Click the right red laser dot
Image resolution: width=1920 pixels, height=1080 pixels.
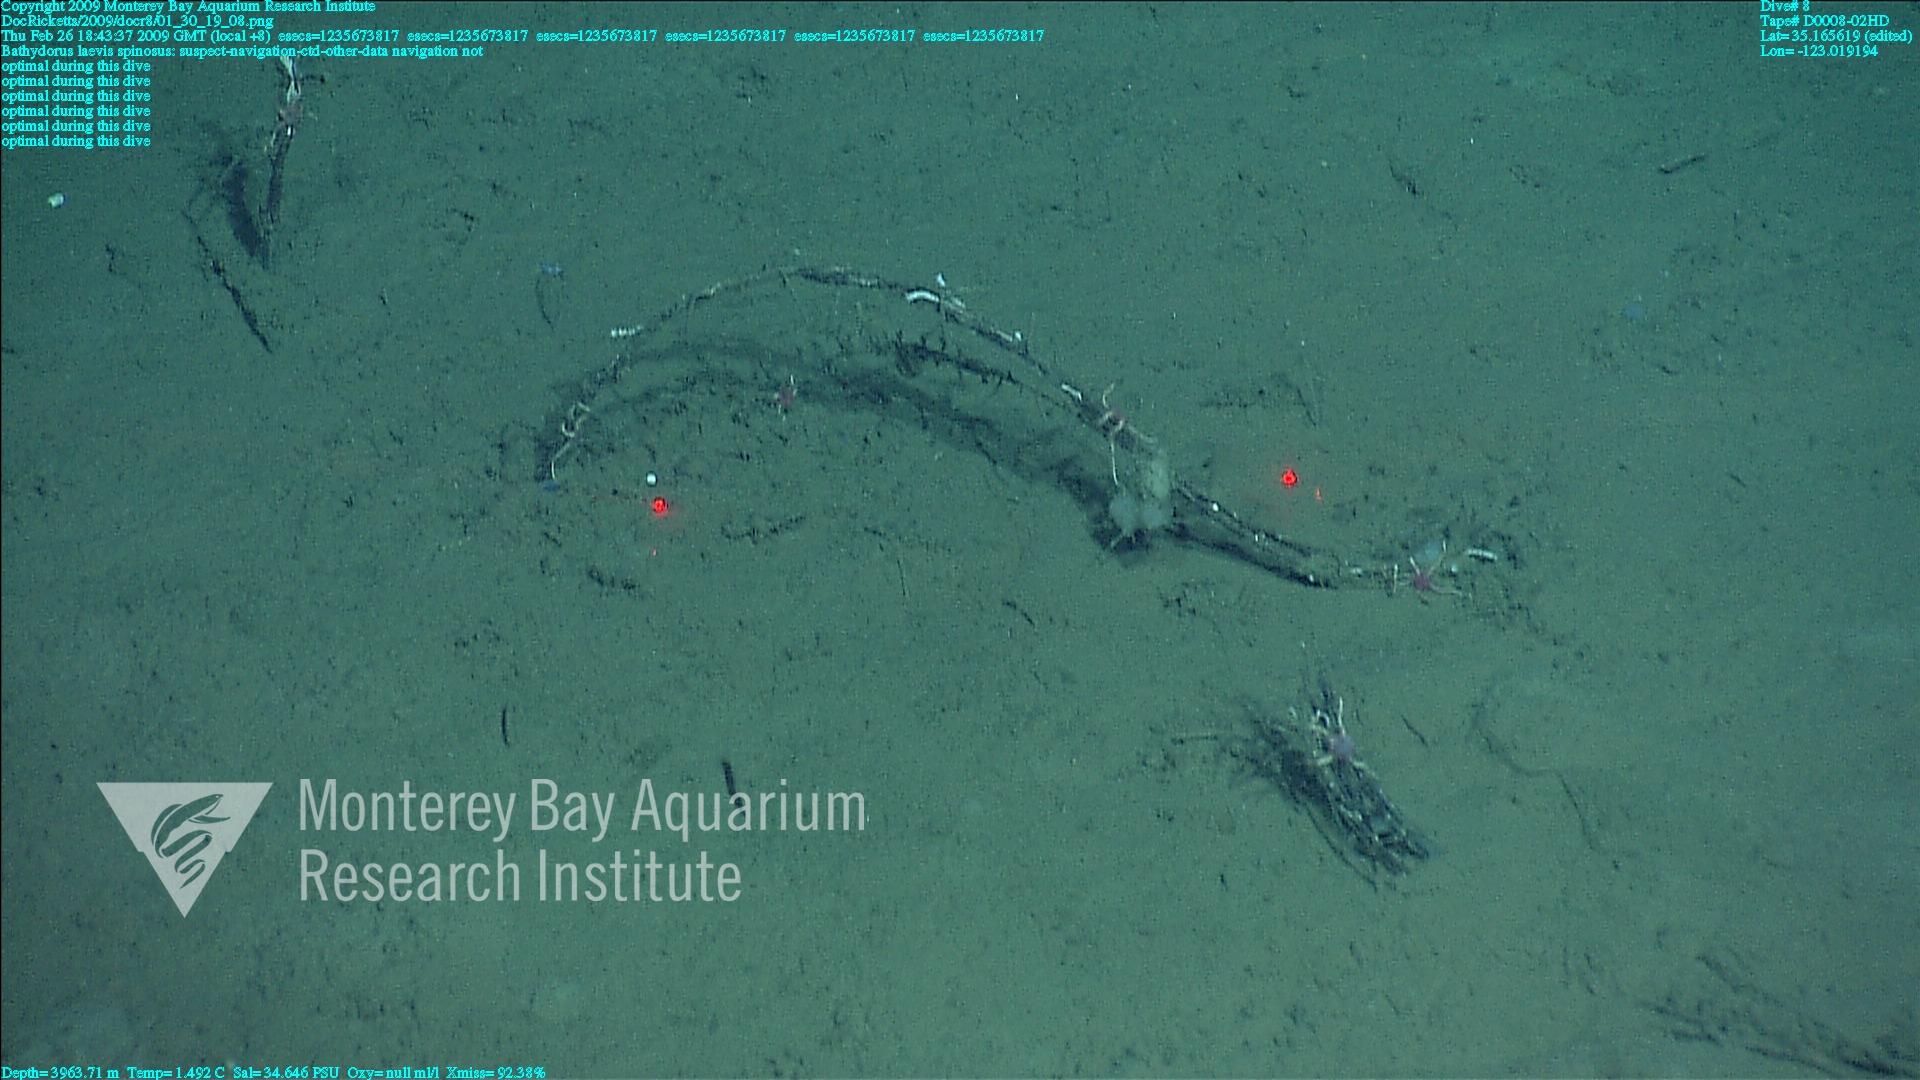tap(1289, 478)
